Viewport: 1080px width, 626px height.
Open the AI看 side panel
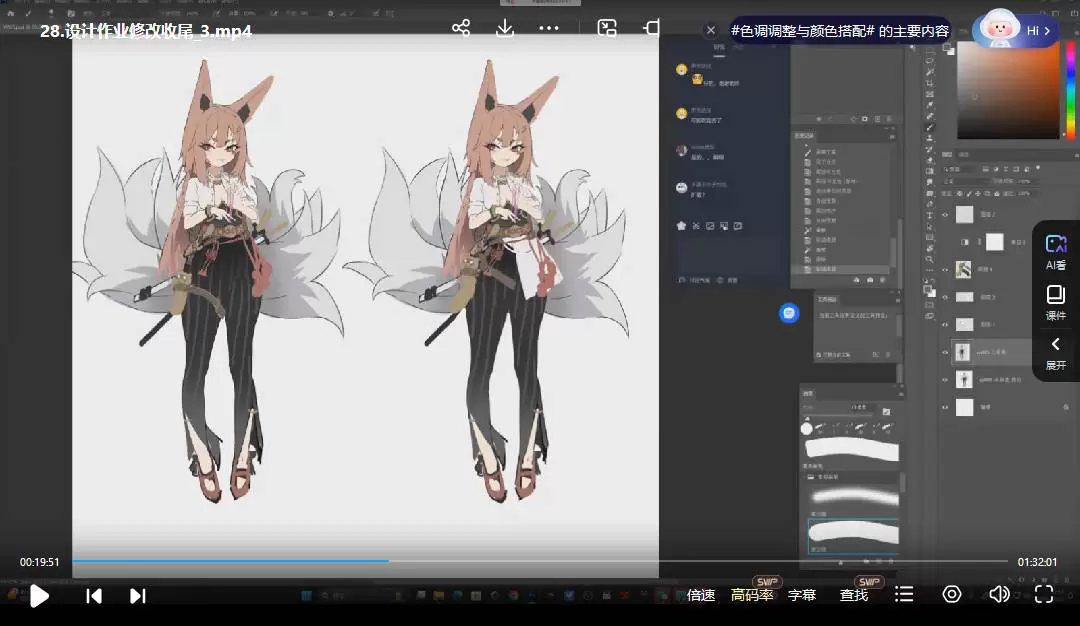(1055, 252)
